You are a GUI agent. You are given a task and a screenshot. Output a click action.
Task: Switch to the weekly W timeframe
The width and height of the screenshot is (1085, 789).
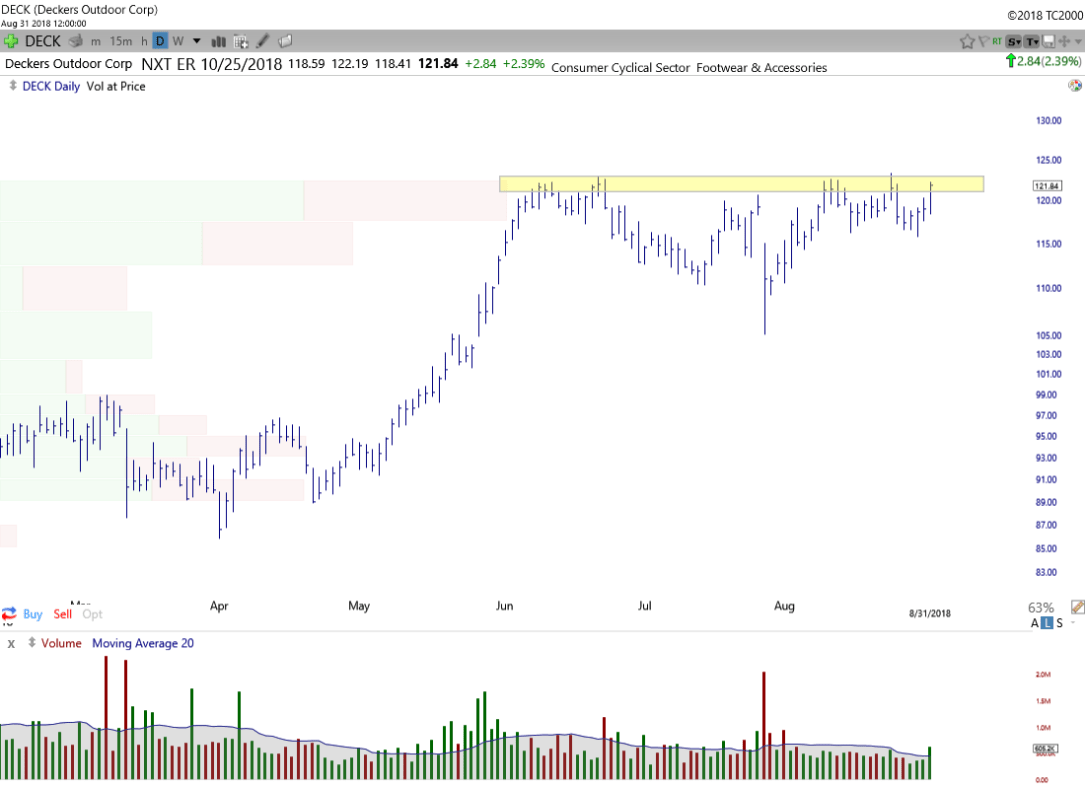pyautogui.click(x=177, y=41)
